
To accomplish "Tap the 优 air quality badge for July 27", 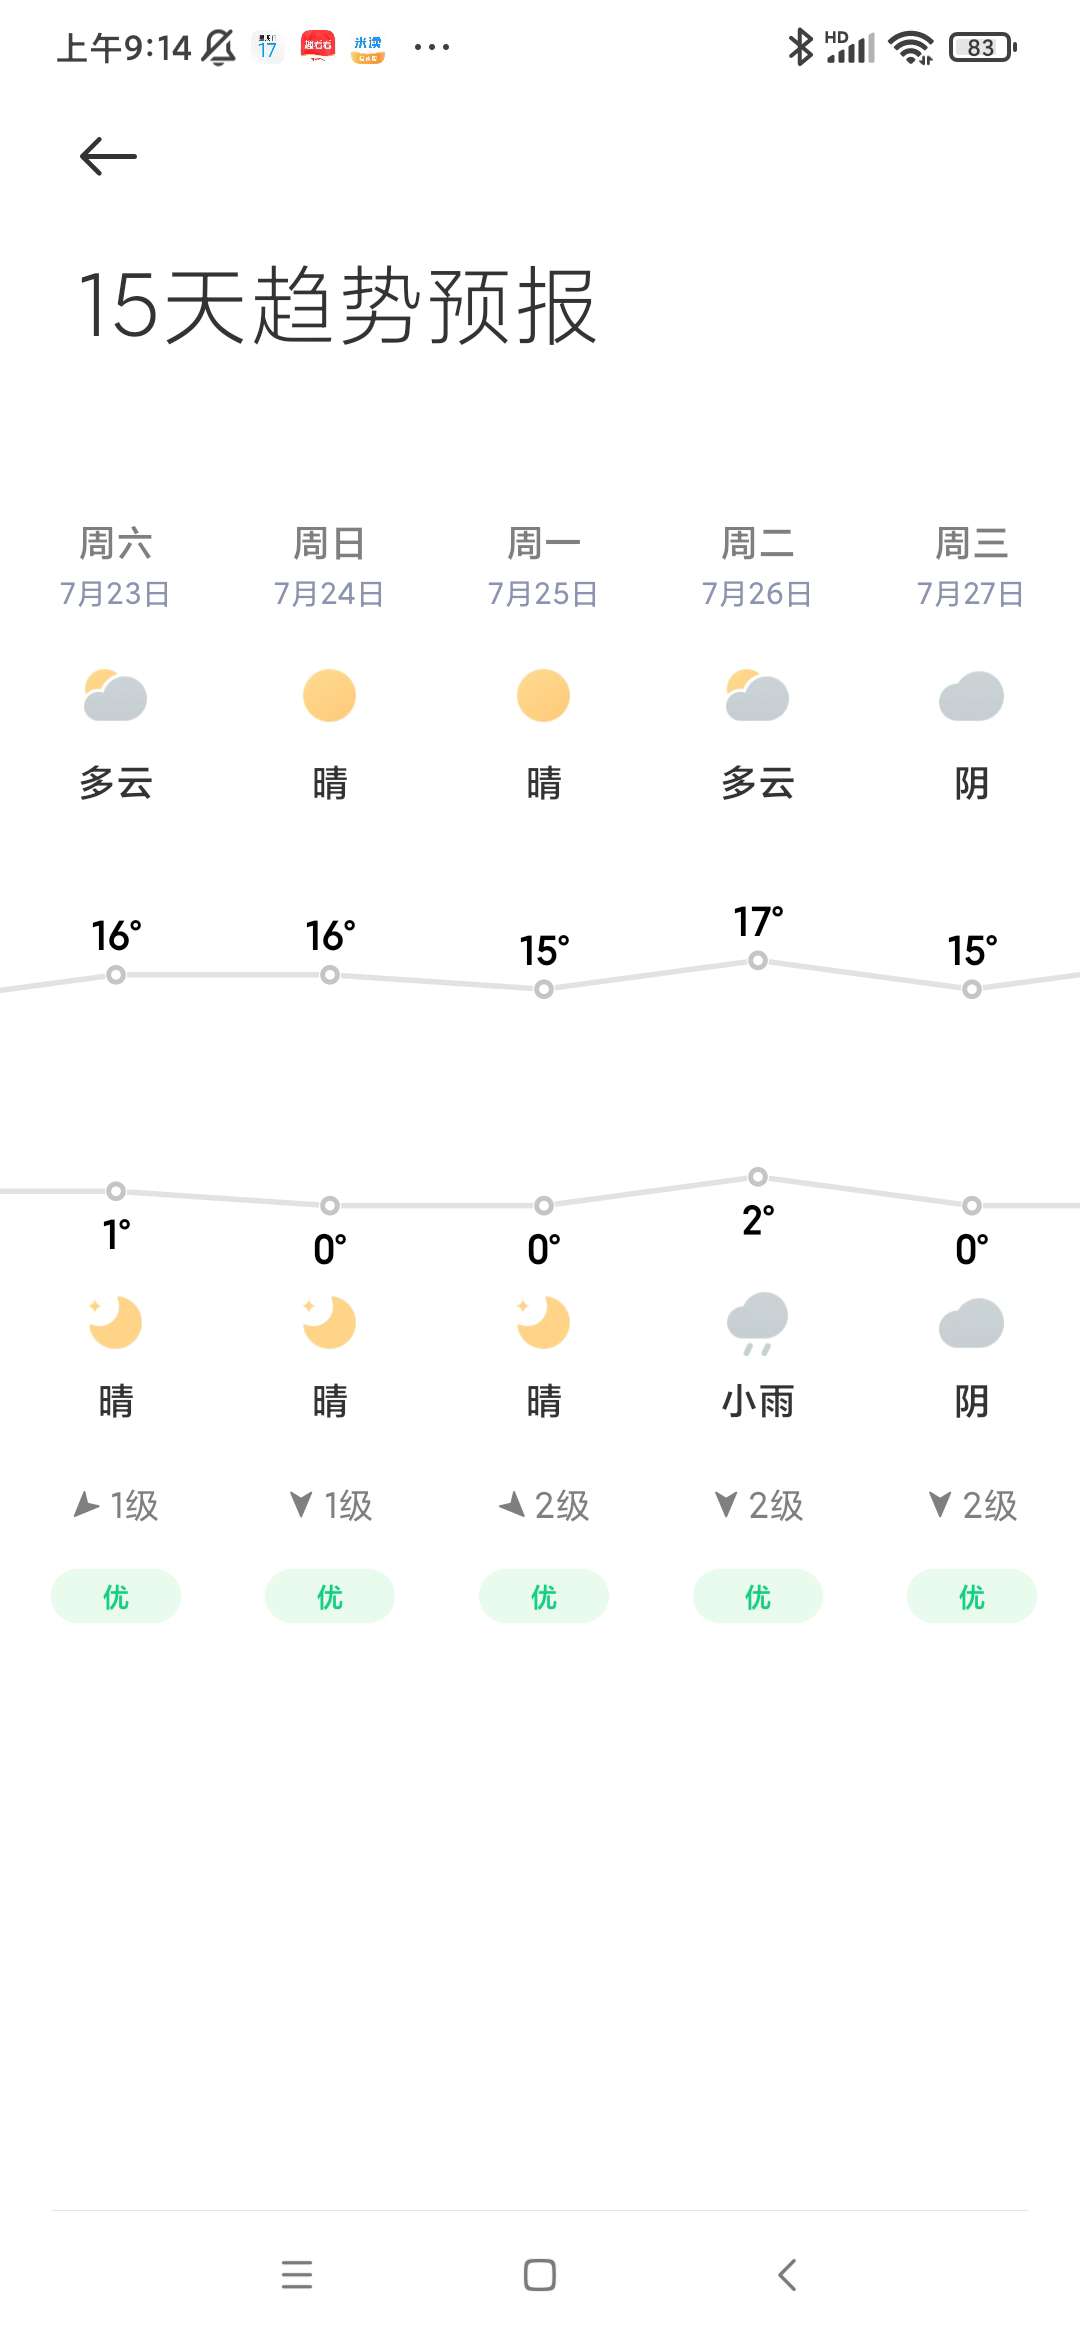I will [971, 1596].
